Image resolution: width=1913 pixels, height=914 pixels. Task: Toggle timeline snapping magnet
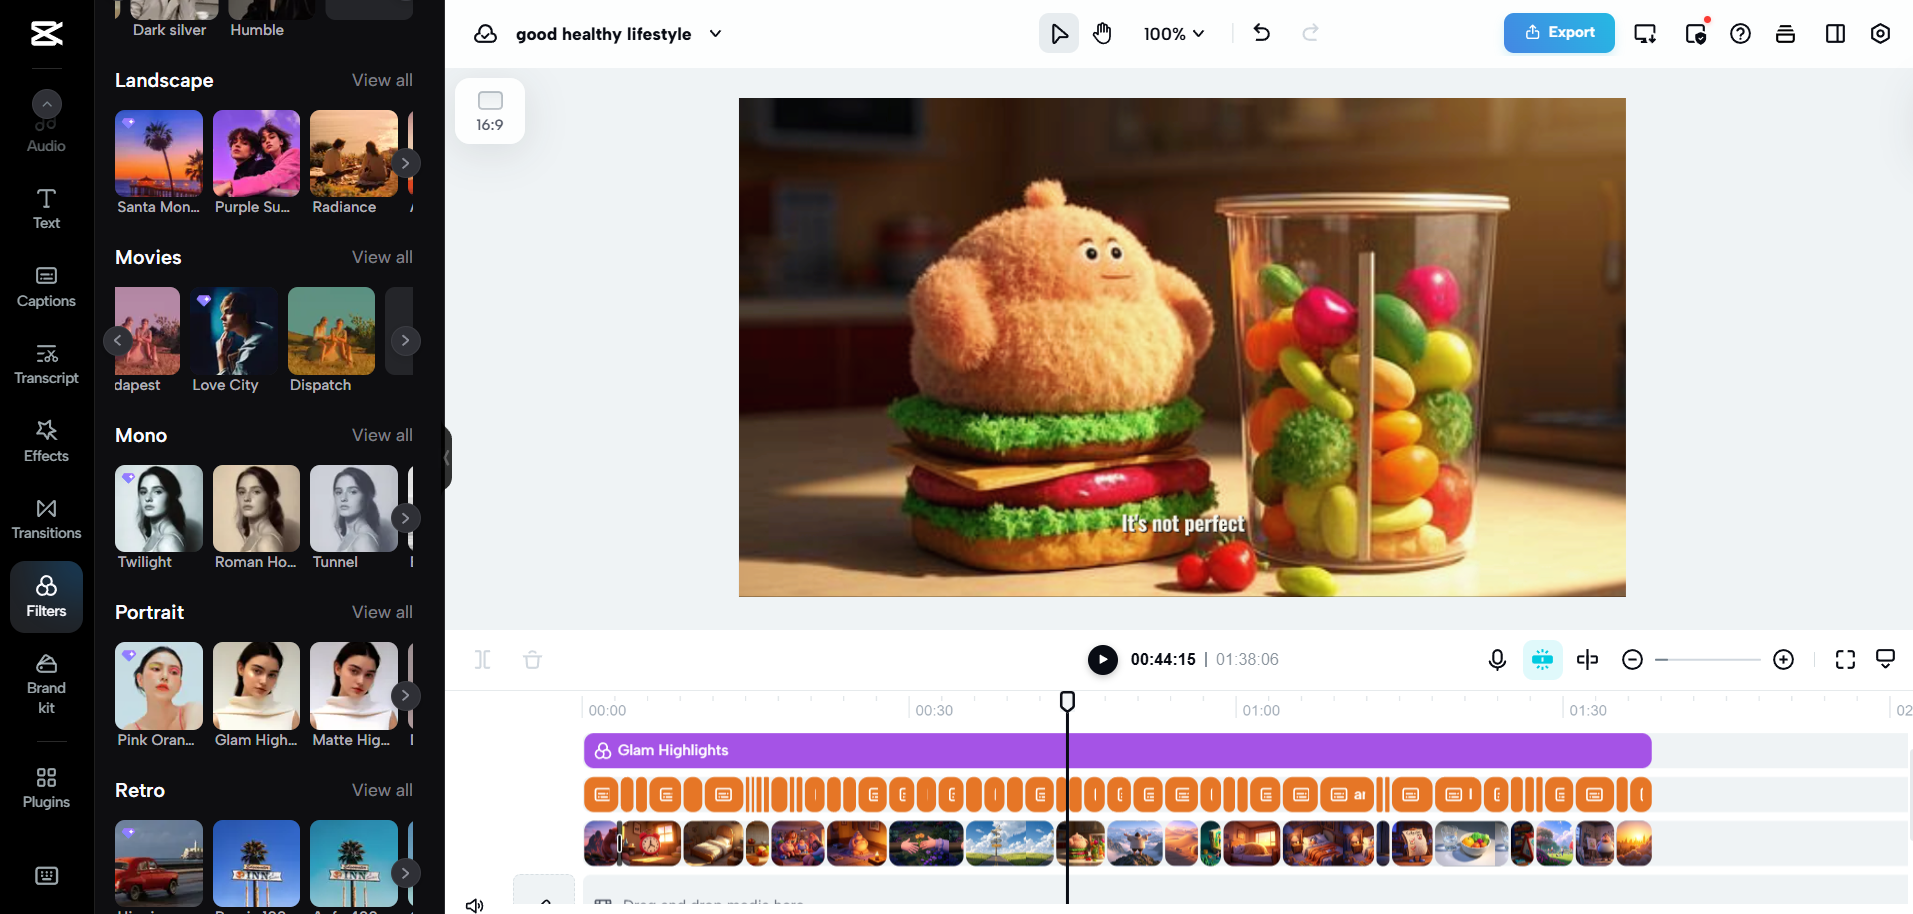[1542, 659]
